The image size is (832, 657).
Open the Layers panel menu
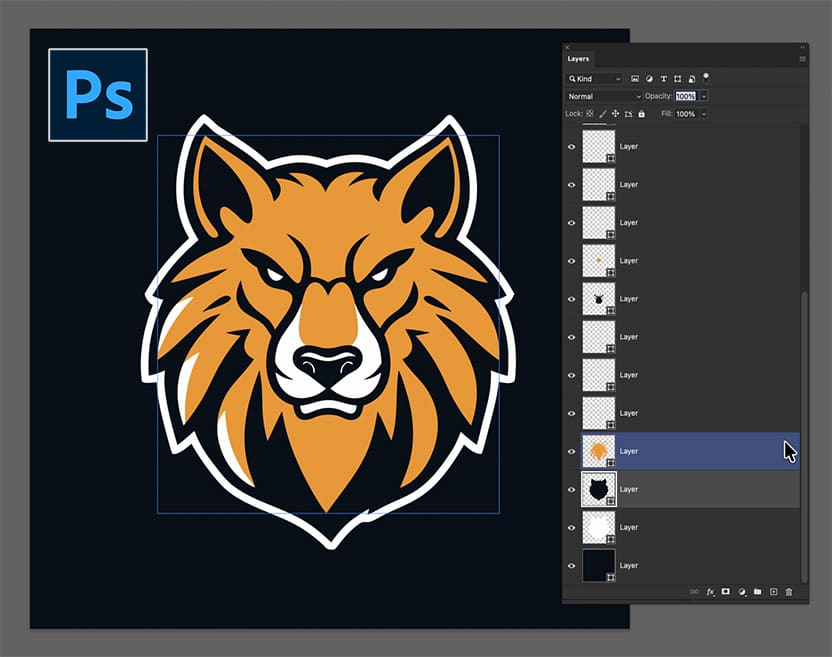point(801,57)
